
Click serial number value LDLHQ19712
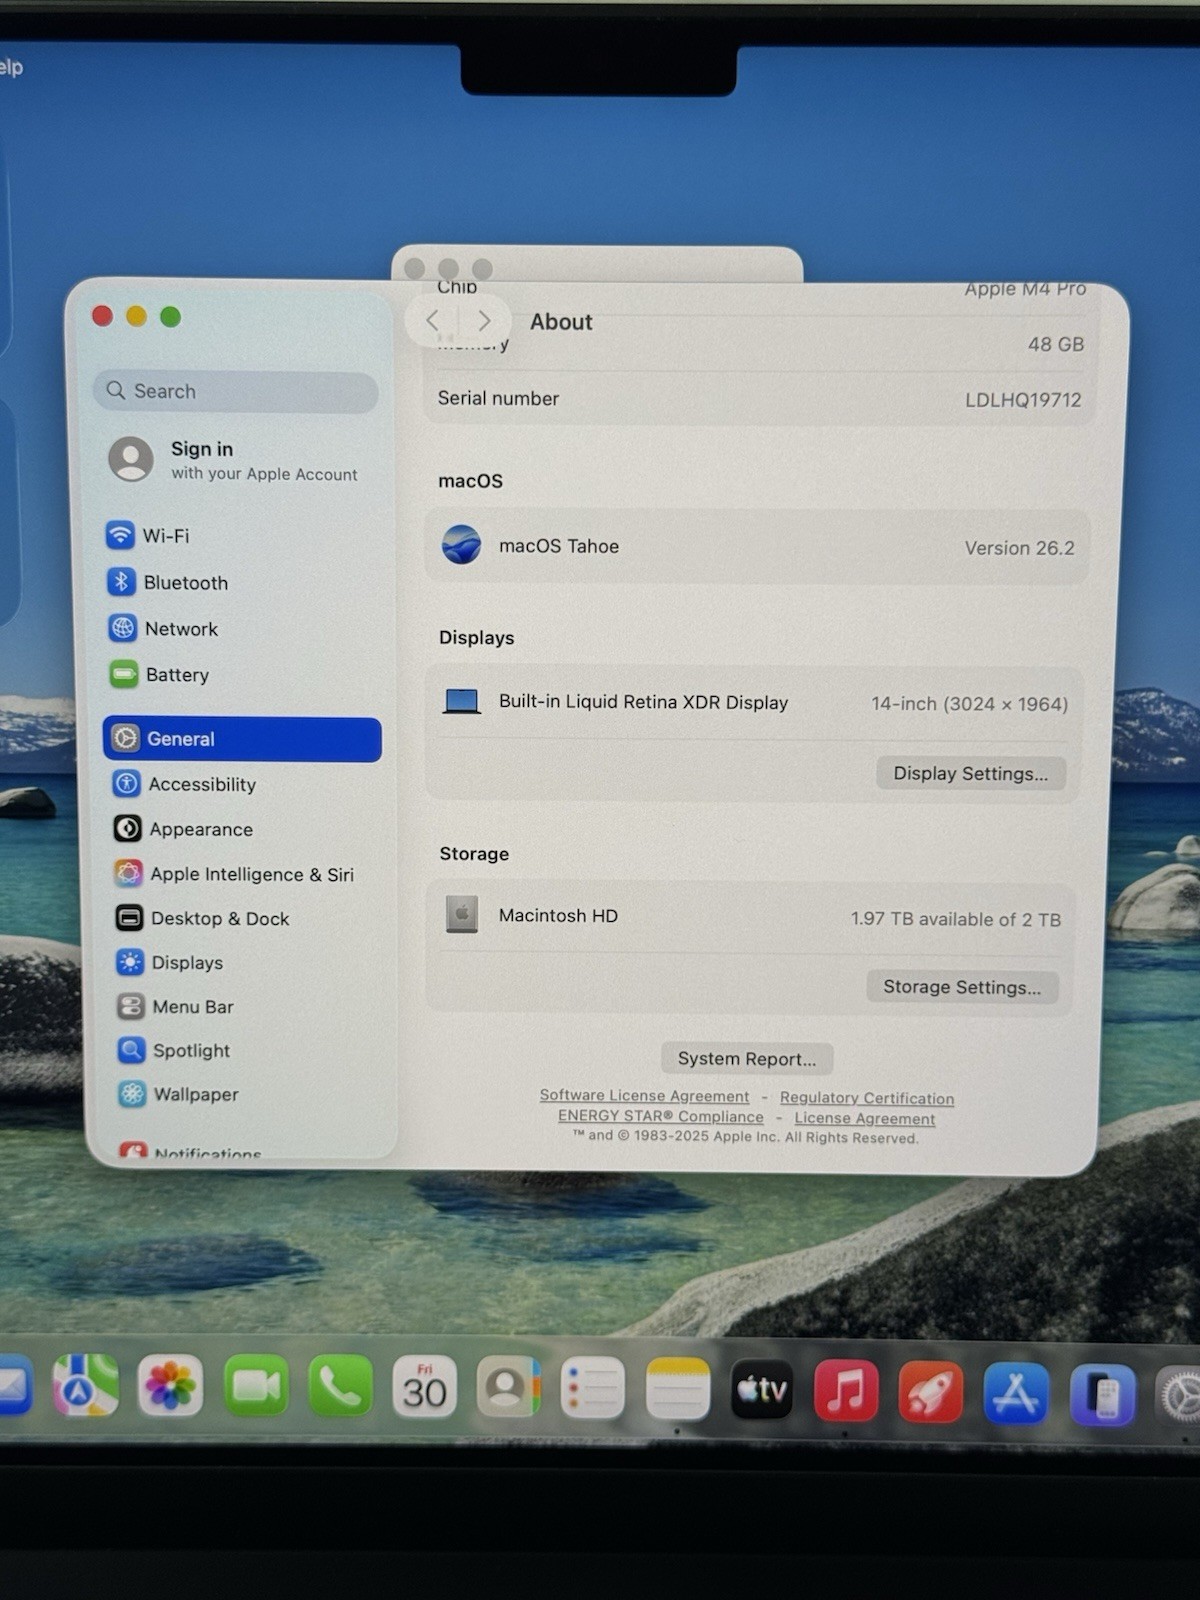coord(1023,400)
